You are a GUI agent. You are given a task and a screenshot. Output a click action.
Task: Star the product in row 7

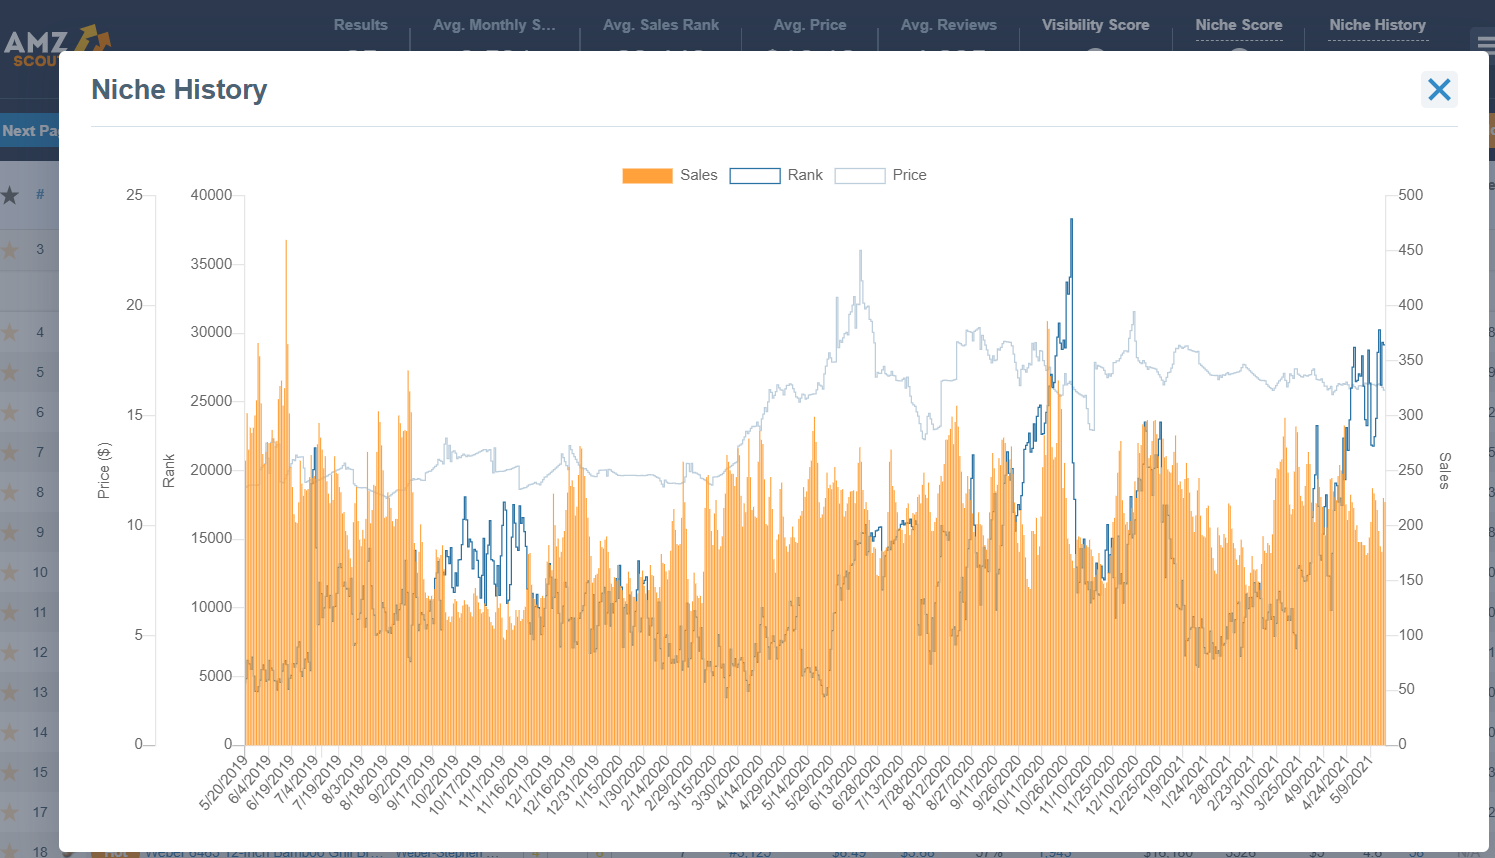[x=10, y=452]
